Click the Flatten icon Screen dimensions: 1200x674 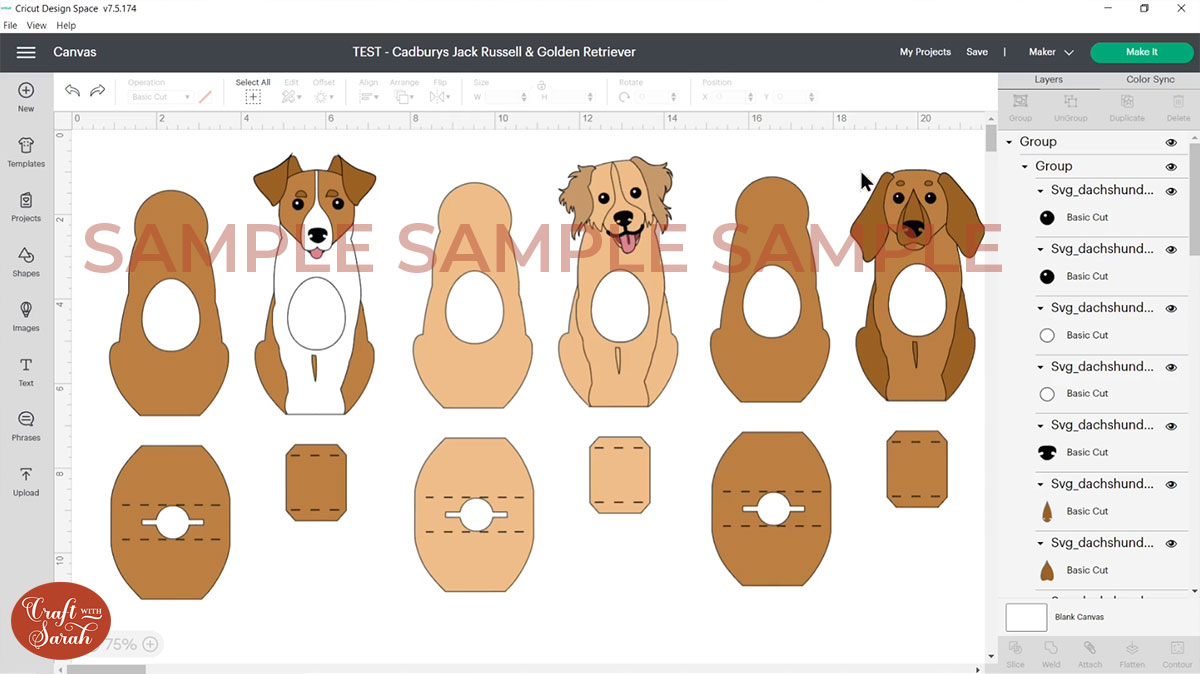(x=1132, y=655)
